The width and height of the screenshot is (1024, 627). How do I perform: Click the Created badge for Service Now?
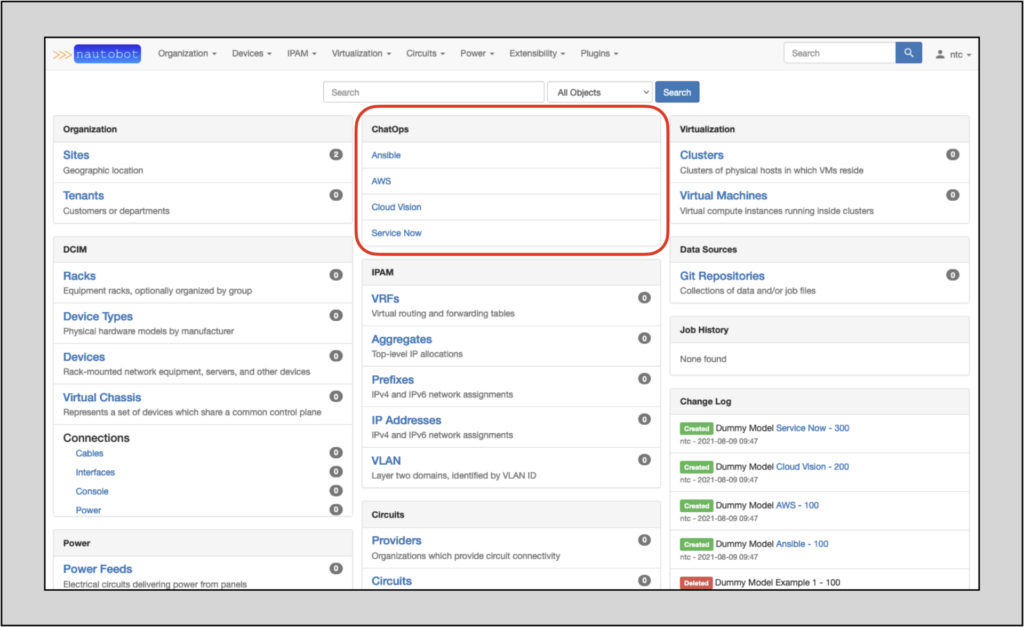tap(696, 428)
